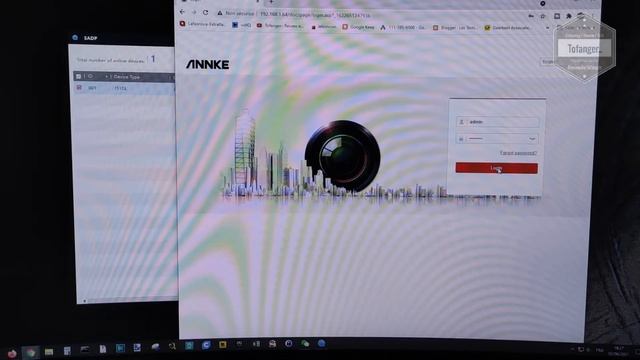The height and width of the screenshot is (360, 640).
Task: Sort by Device Type column in SADP
Action: [x=127, y=77]
